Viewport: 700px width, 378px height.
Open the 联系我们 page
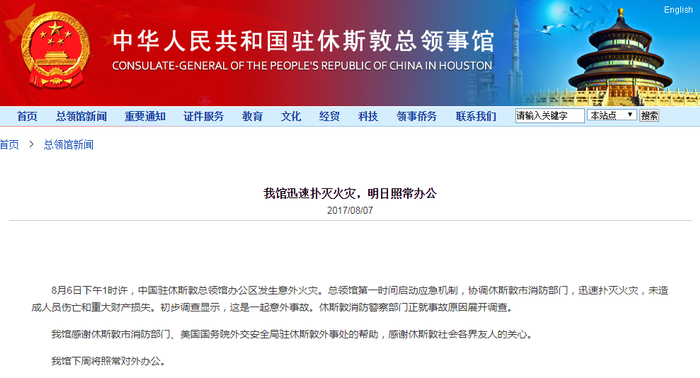pyautogui.click(x=476, y=116)
